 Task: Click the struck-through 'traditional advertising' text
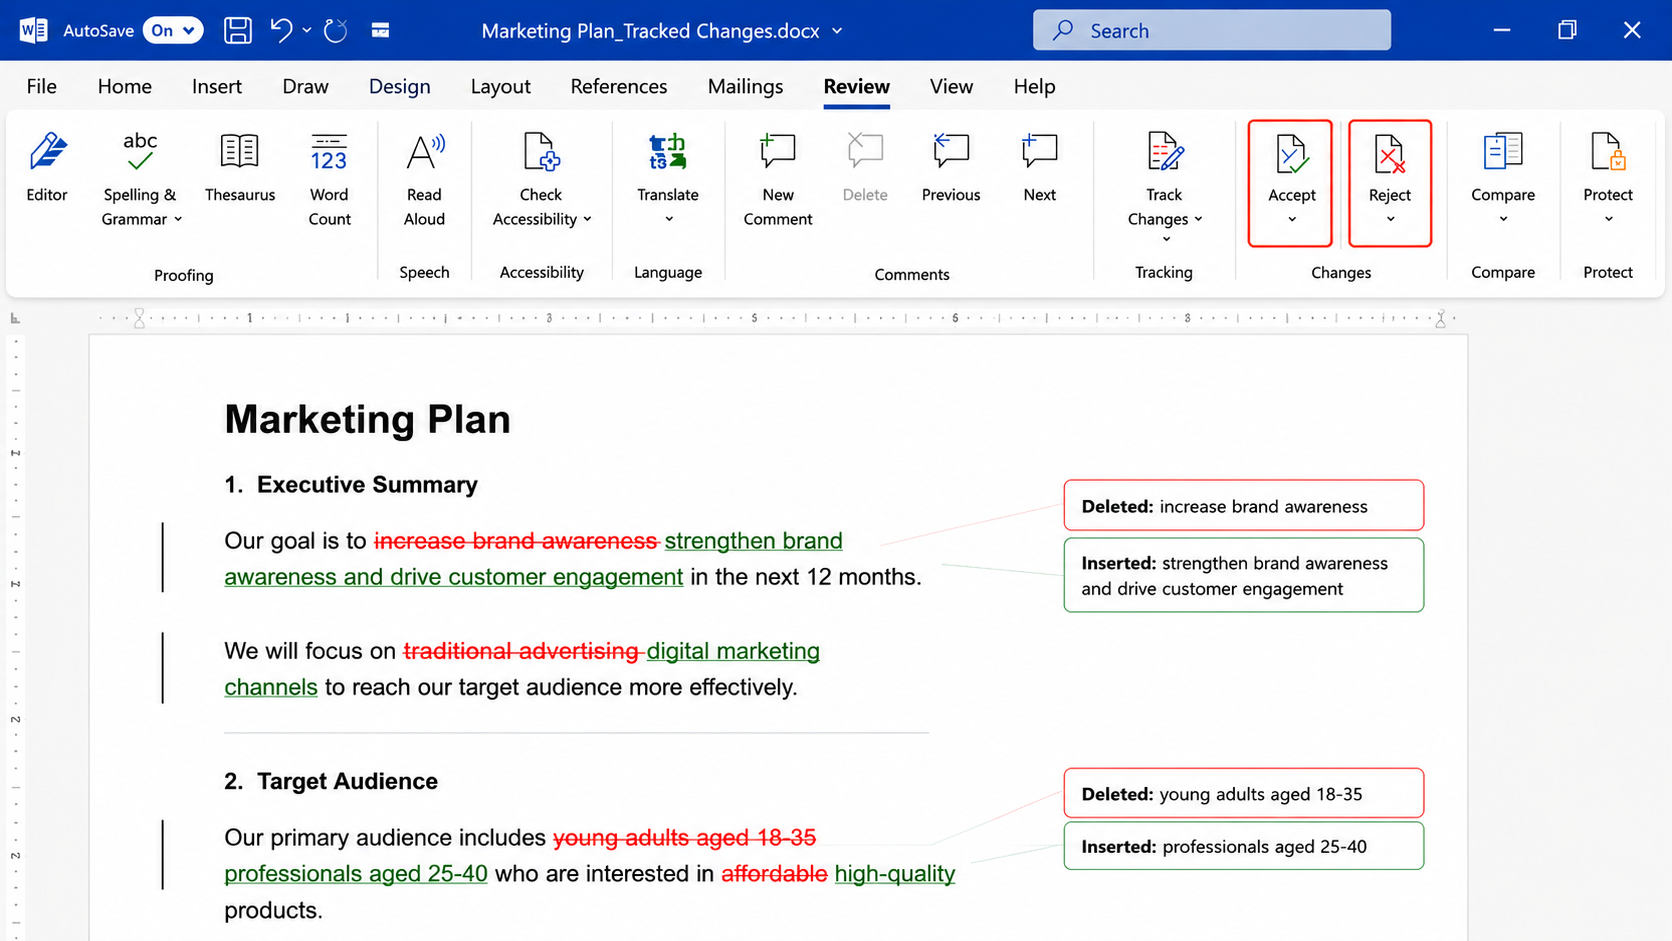[521, 651]
